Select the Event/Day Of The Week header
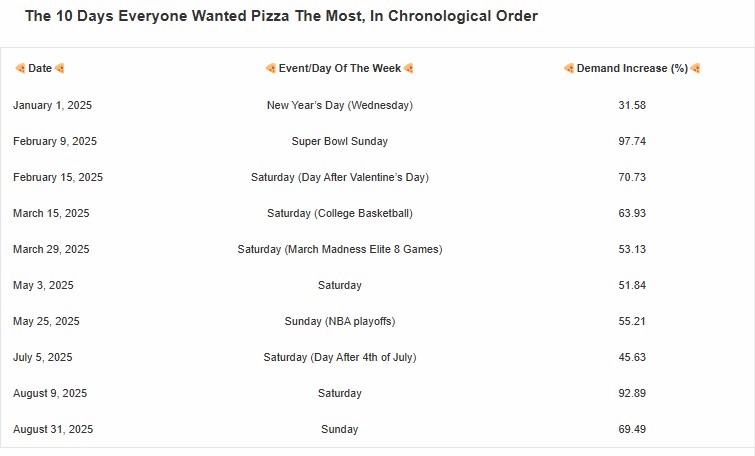The height and width of the screenshot is (456, 755). point(340,68)
